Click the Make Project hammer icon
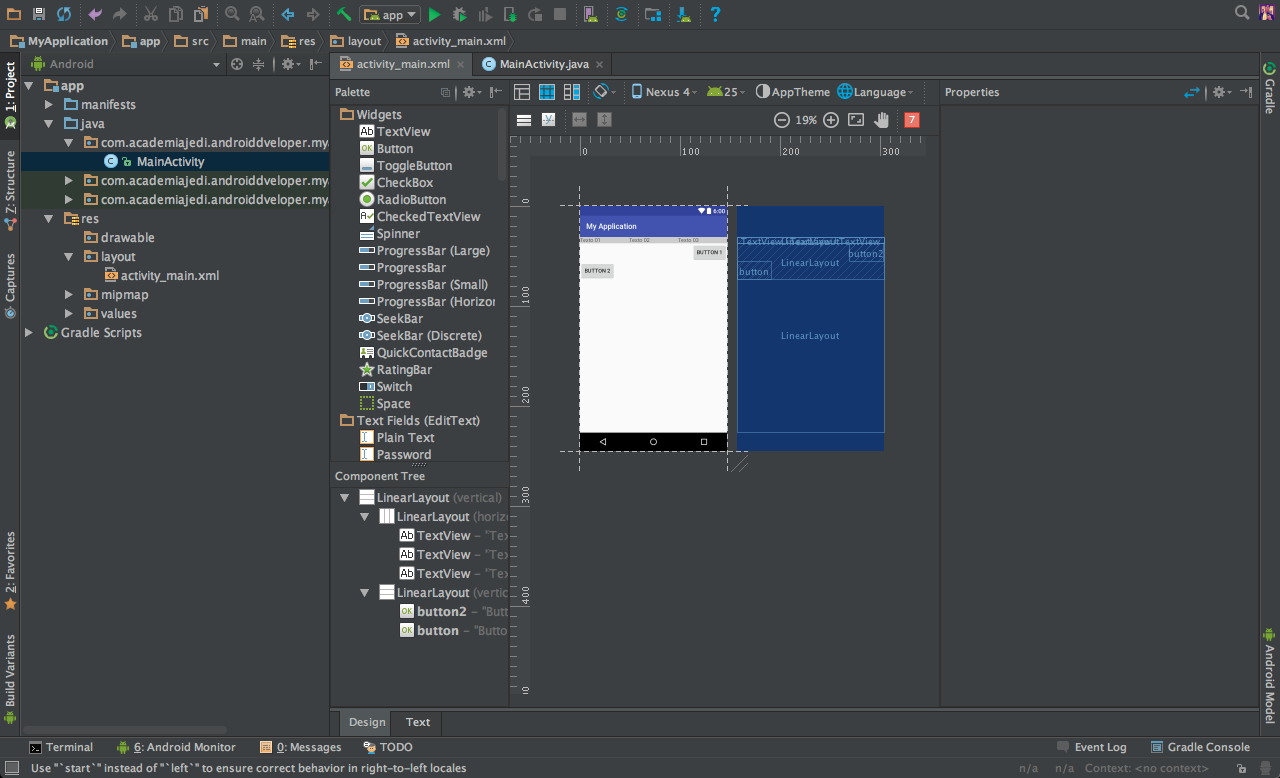This screenshot has height=778, width=1280. [343, 14]
